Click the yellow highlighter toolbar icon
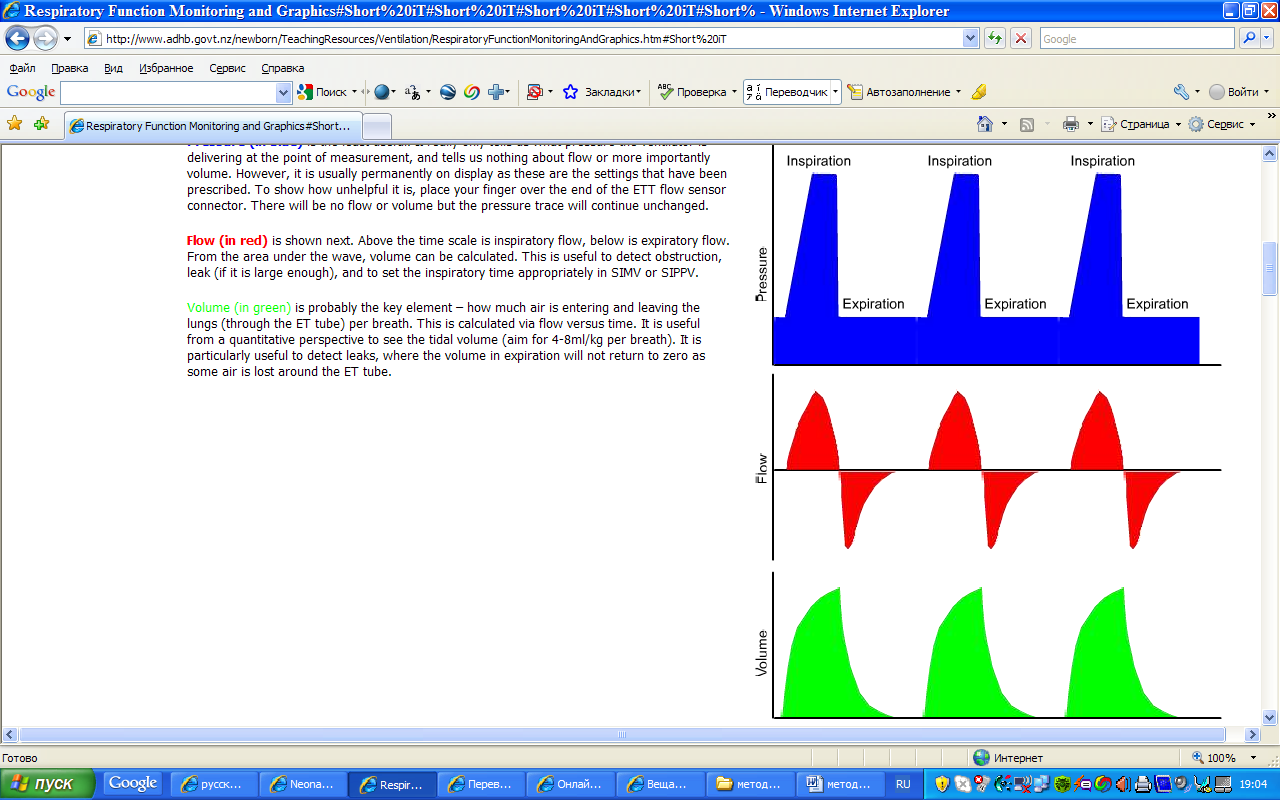 point(979,92)
